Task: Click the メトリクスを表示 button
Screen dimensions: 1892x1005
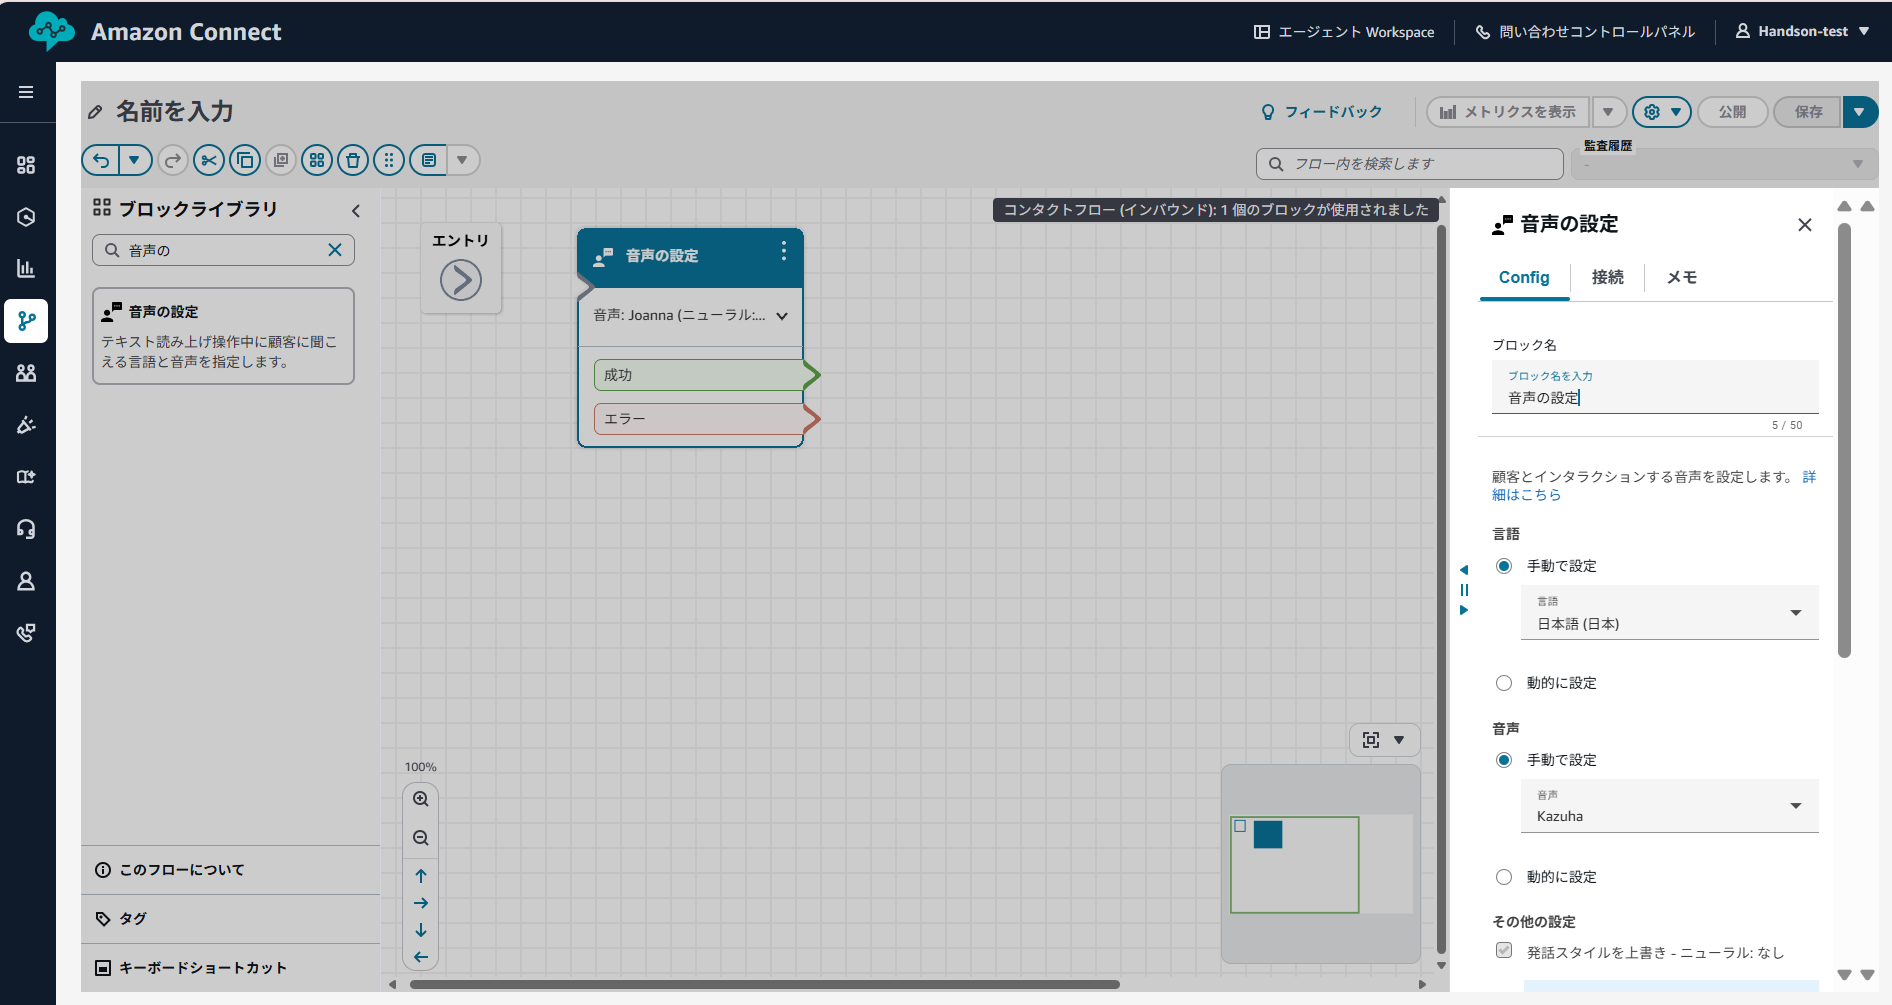Action: pos(1508,112)
